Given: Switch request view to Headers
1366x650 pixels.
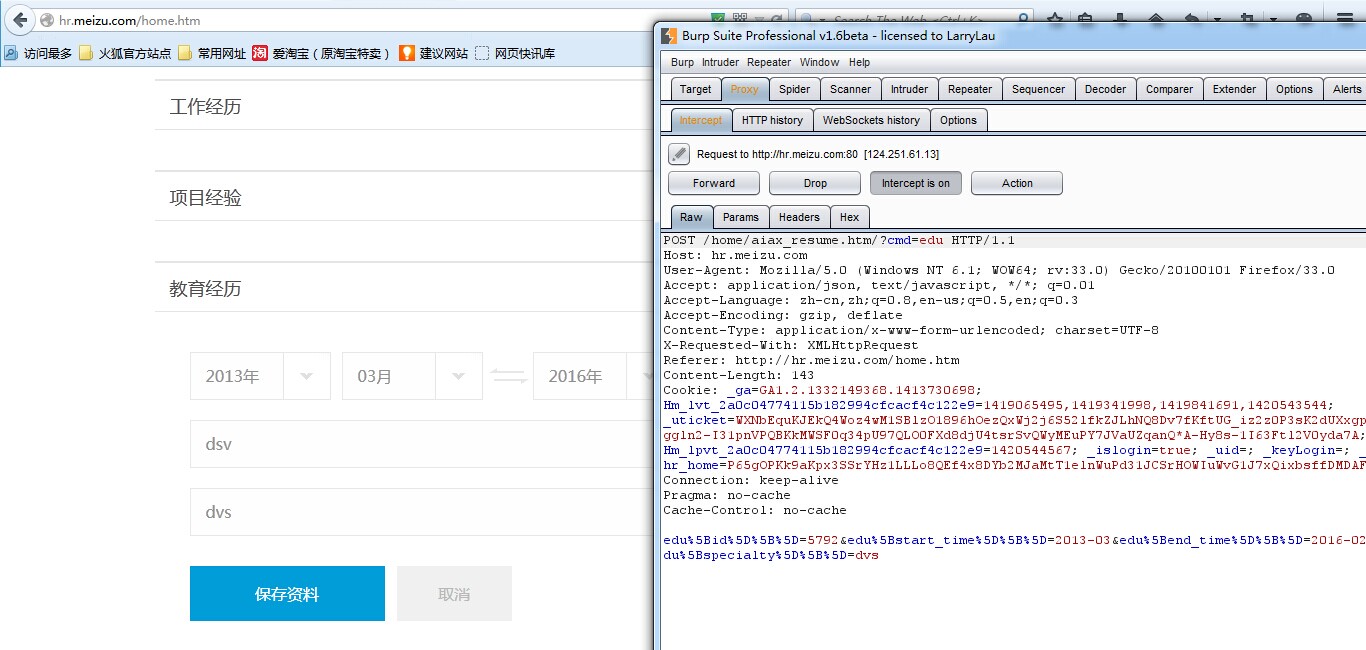Looking at the screenshot, I should pyautogui.click(x=799, y=217).
